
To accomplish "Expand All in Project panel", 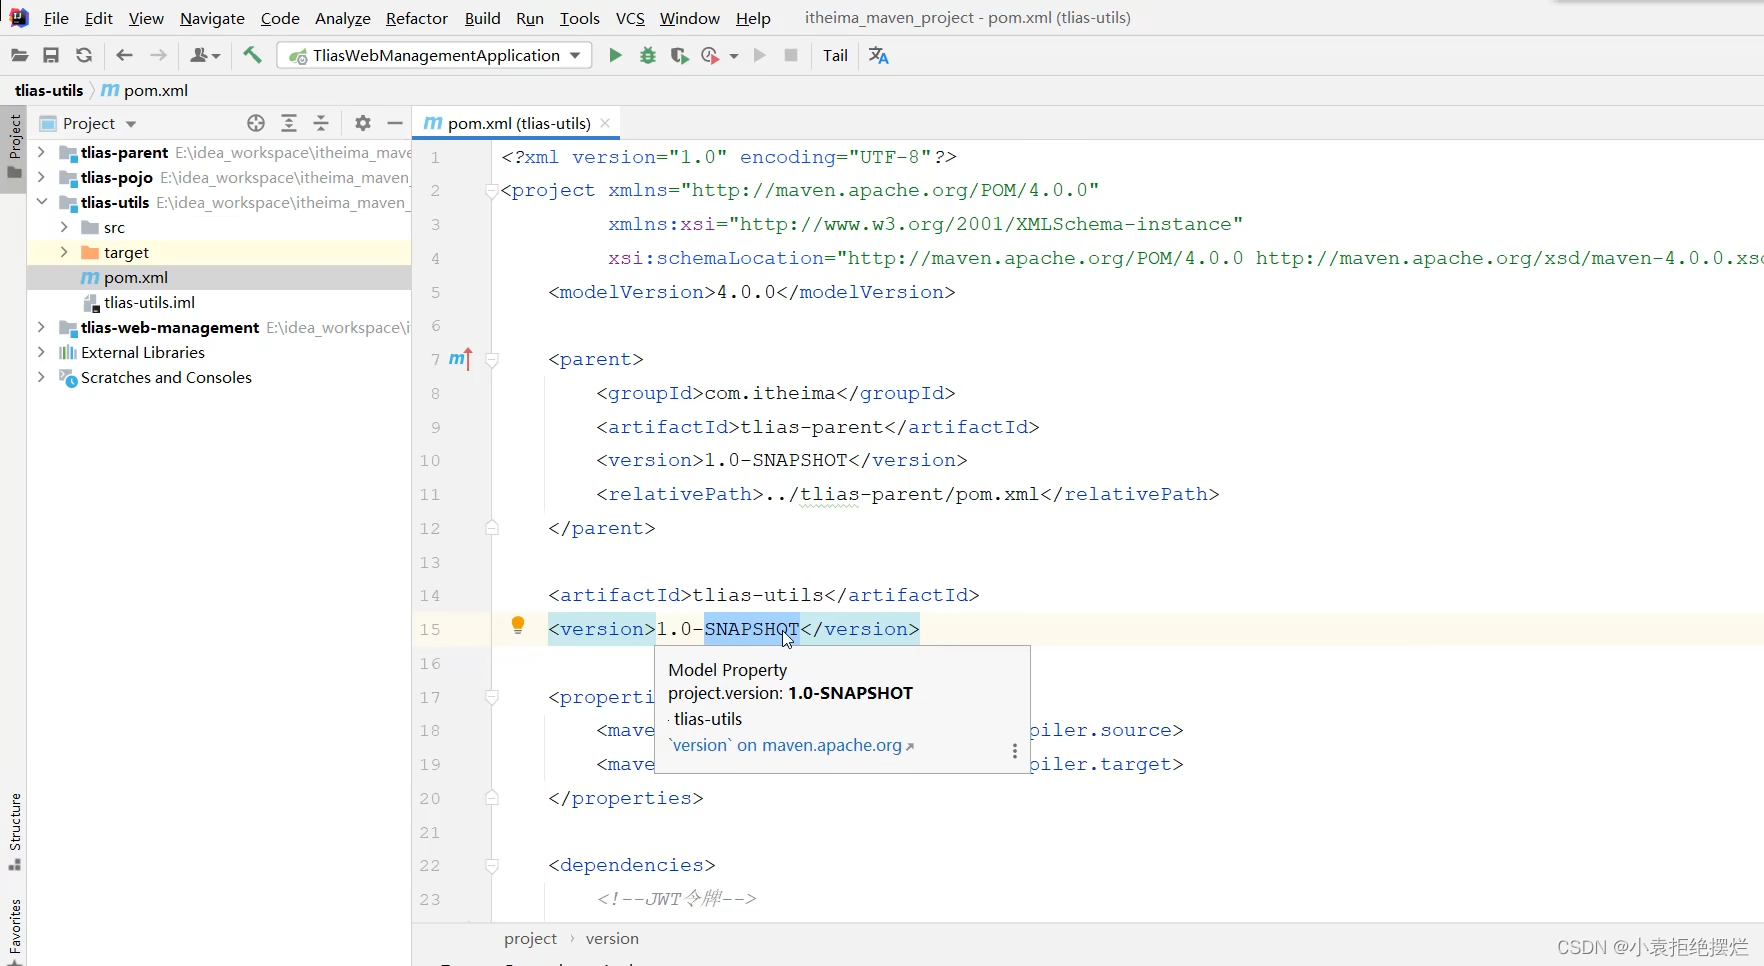I will tap(289, 123).
